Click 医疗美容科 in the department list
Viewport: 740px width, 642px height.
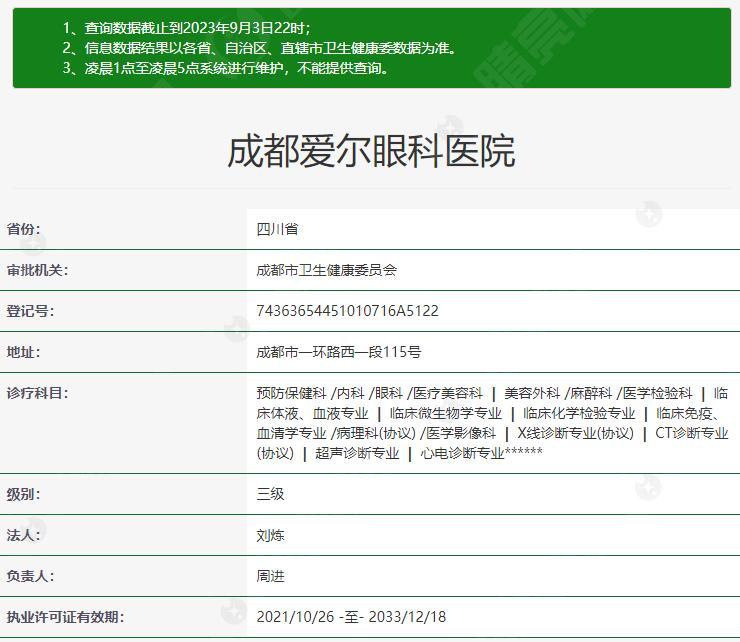(x=448, y=393)
